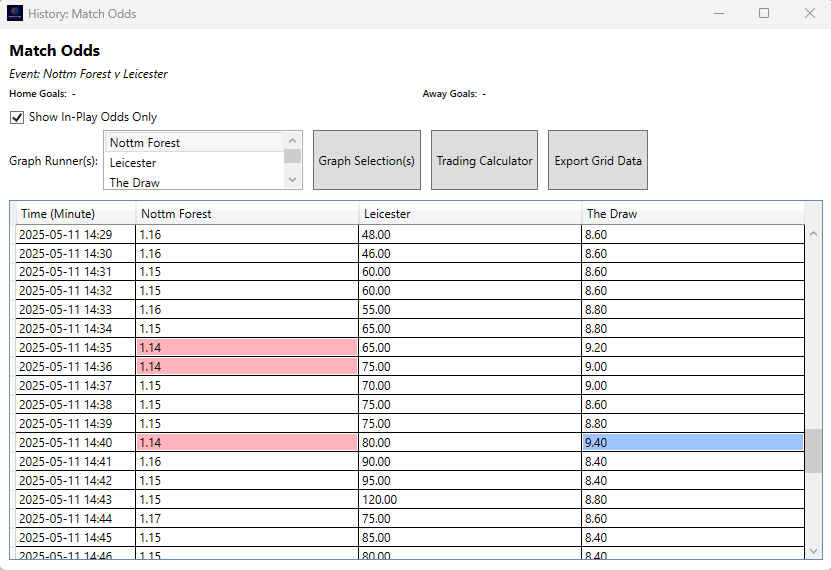Select the 2025-05-11 14:42 time cell
The width and height of the screenshot is (831, 570).
76,480
